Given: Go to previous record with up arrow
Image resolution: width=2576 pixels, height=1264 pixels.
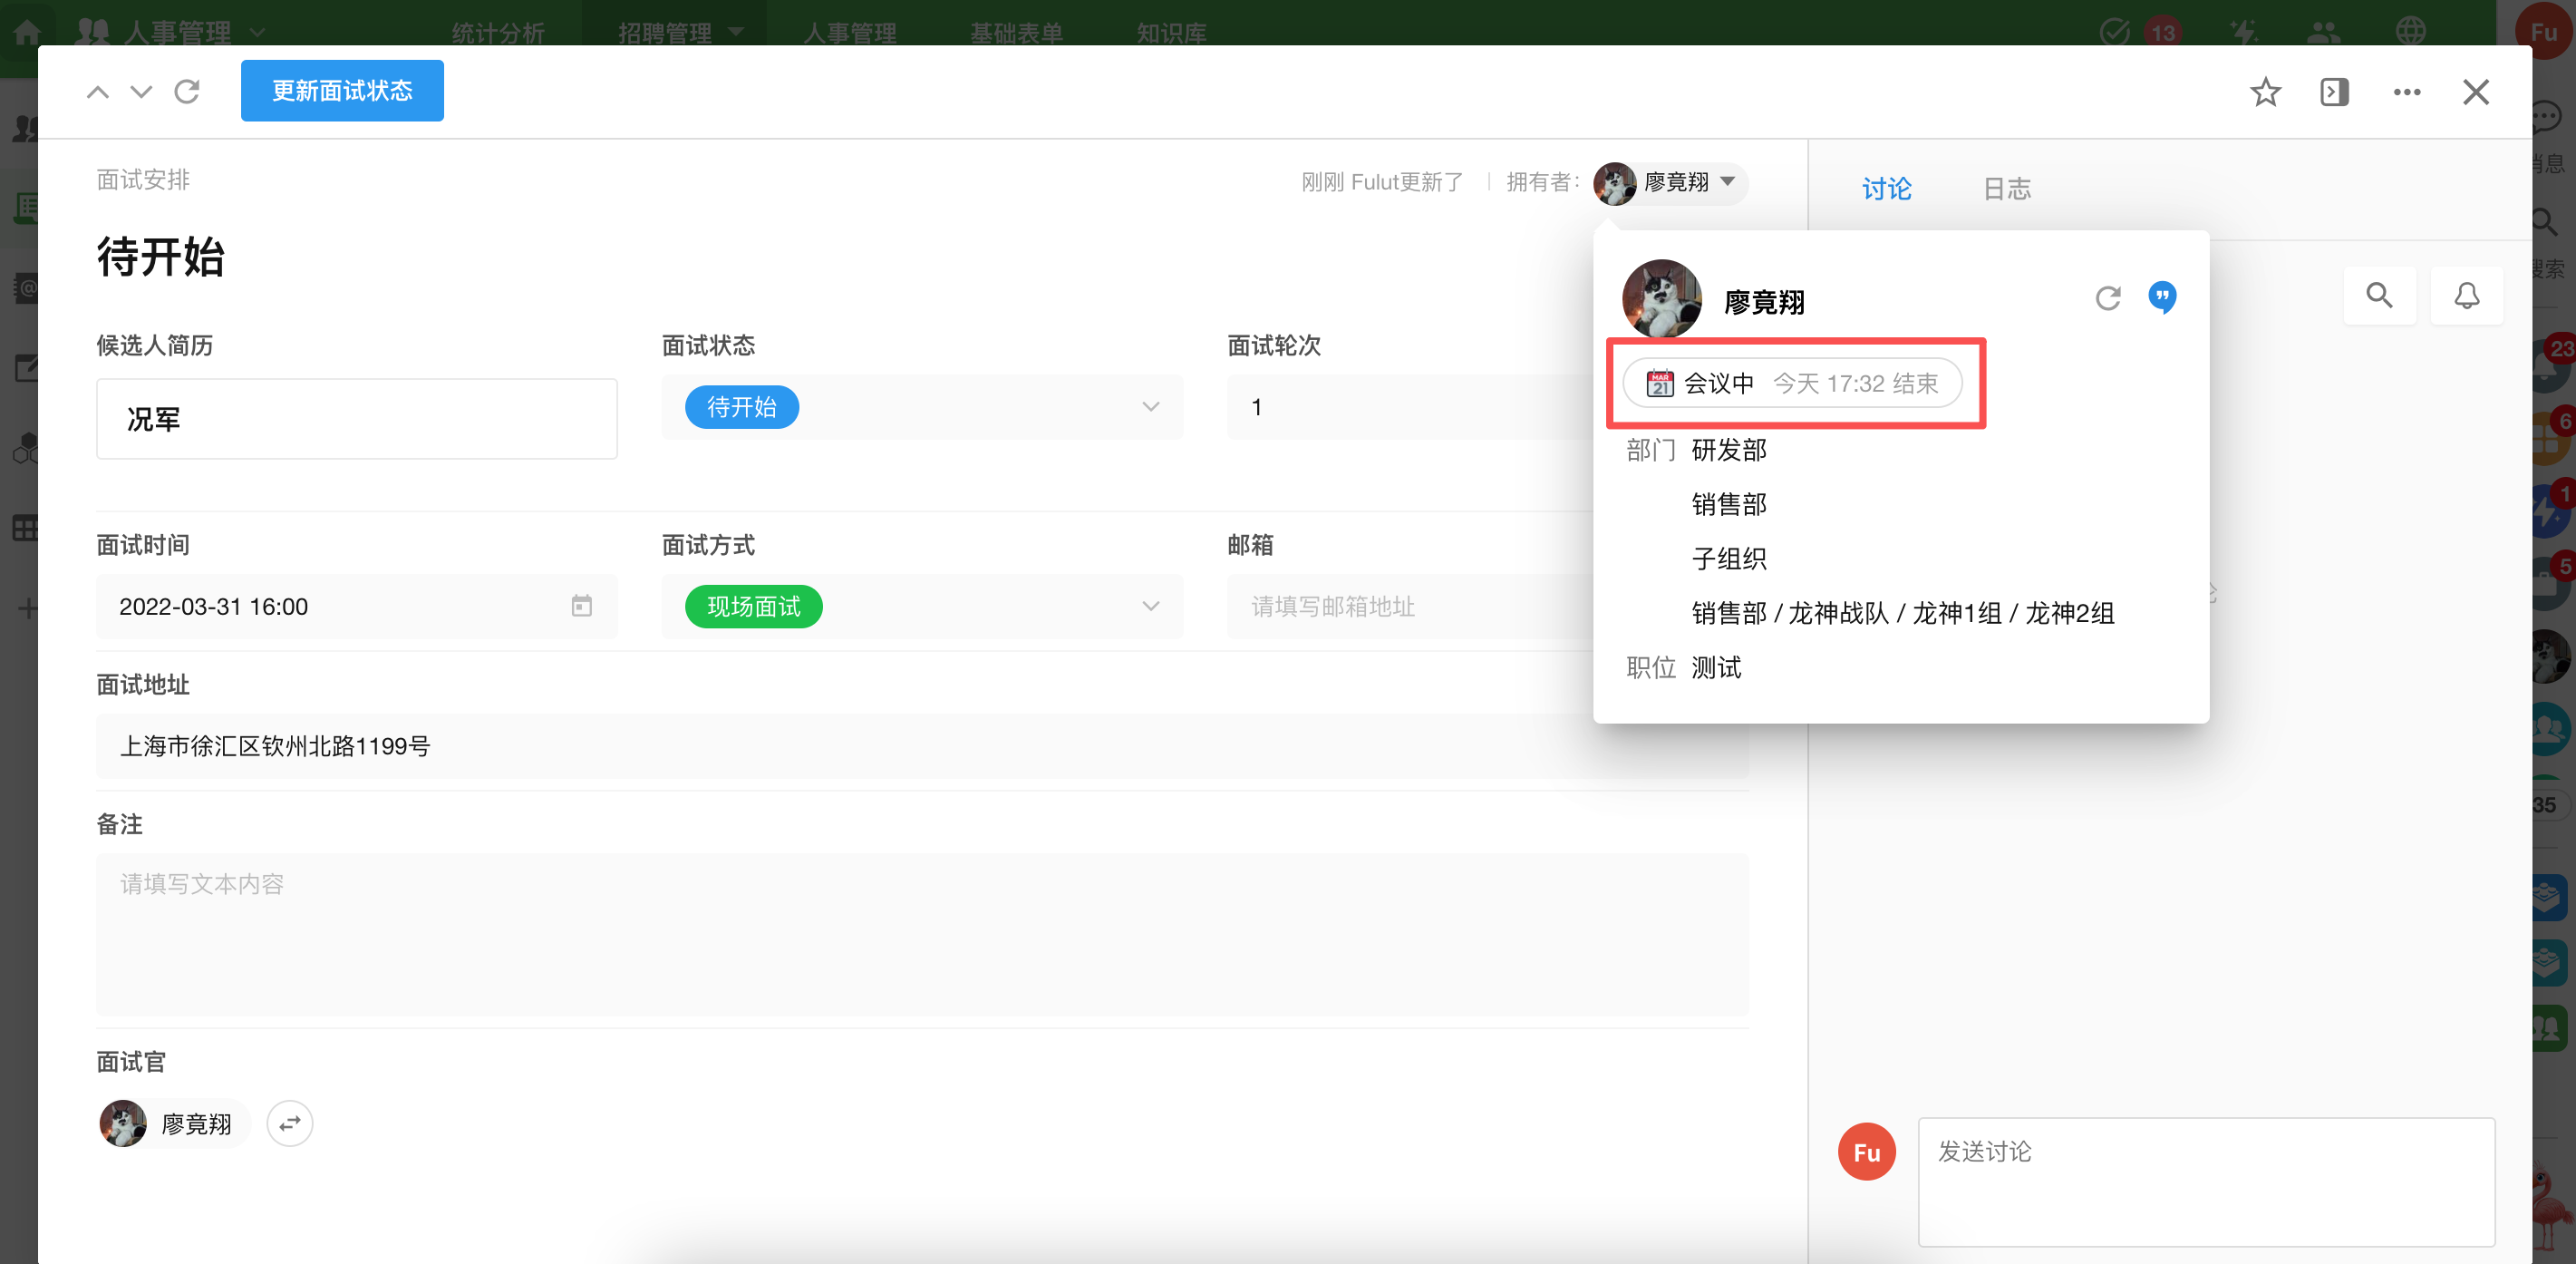Looking at the screenshot, I should (97, 92).
